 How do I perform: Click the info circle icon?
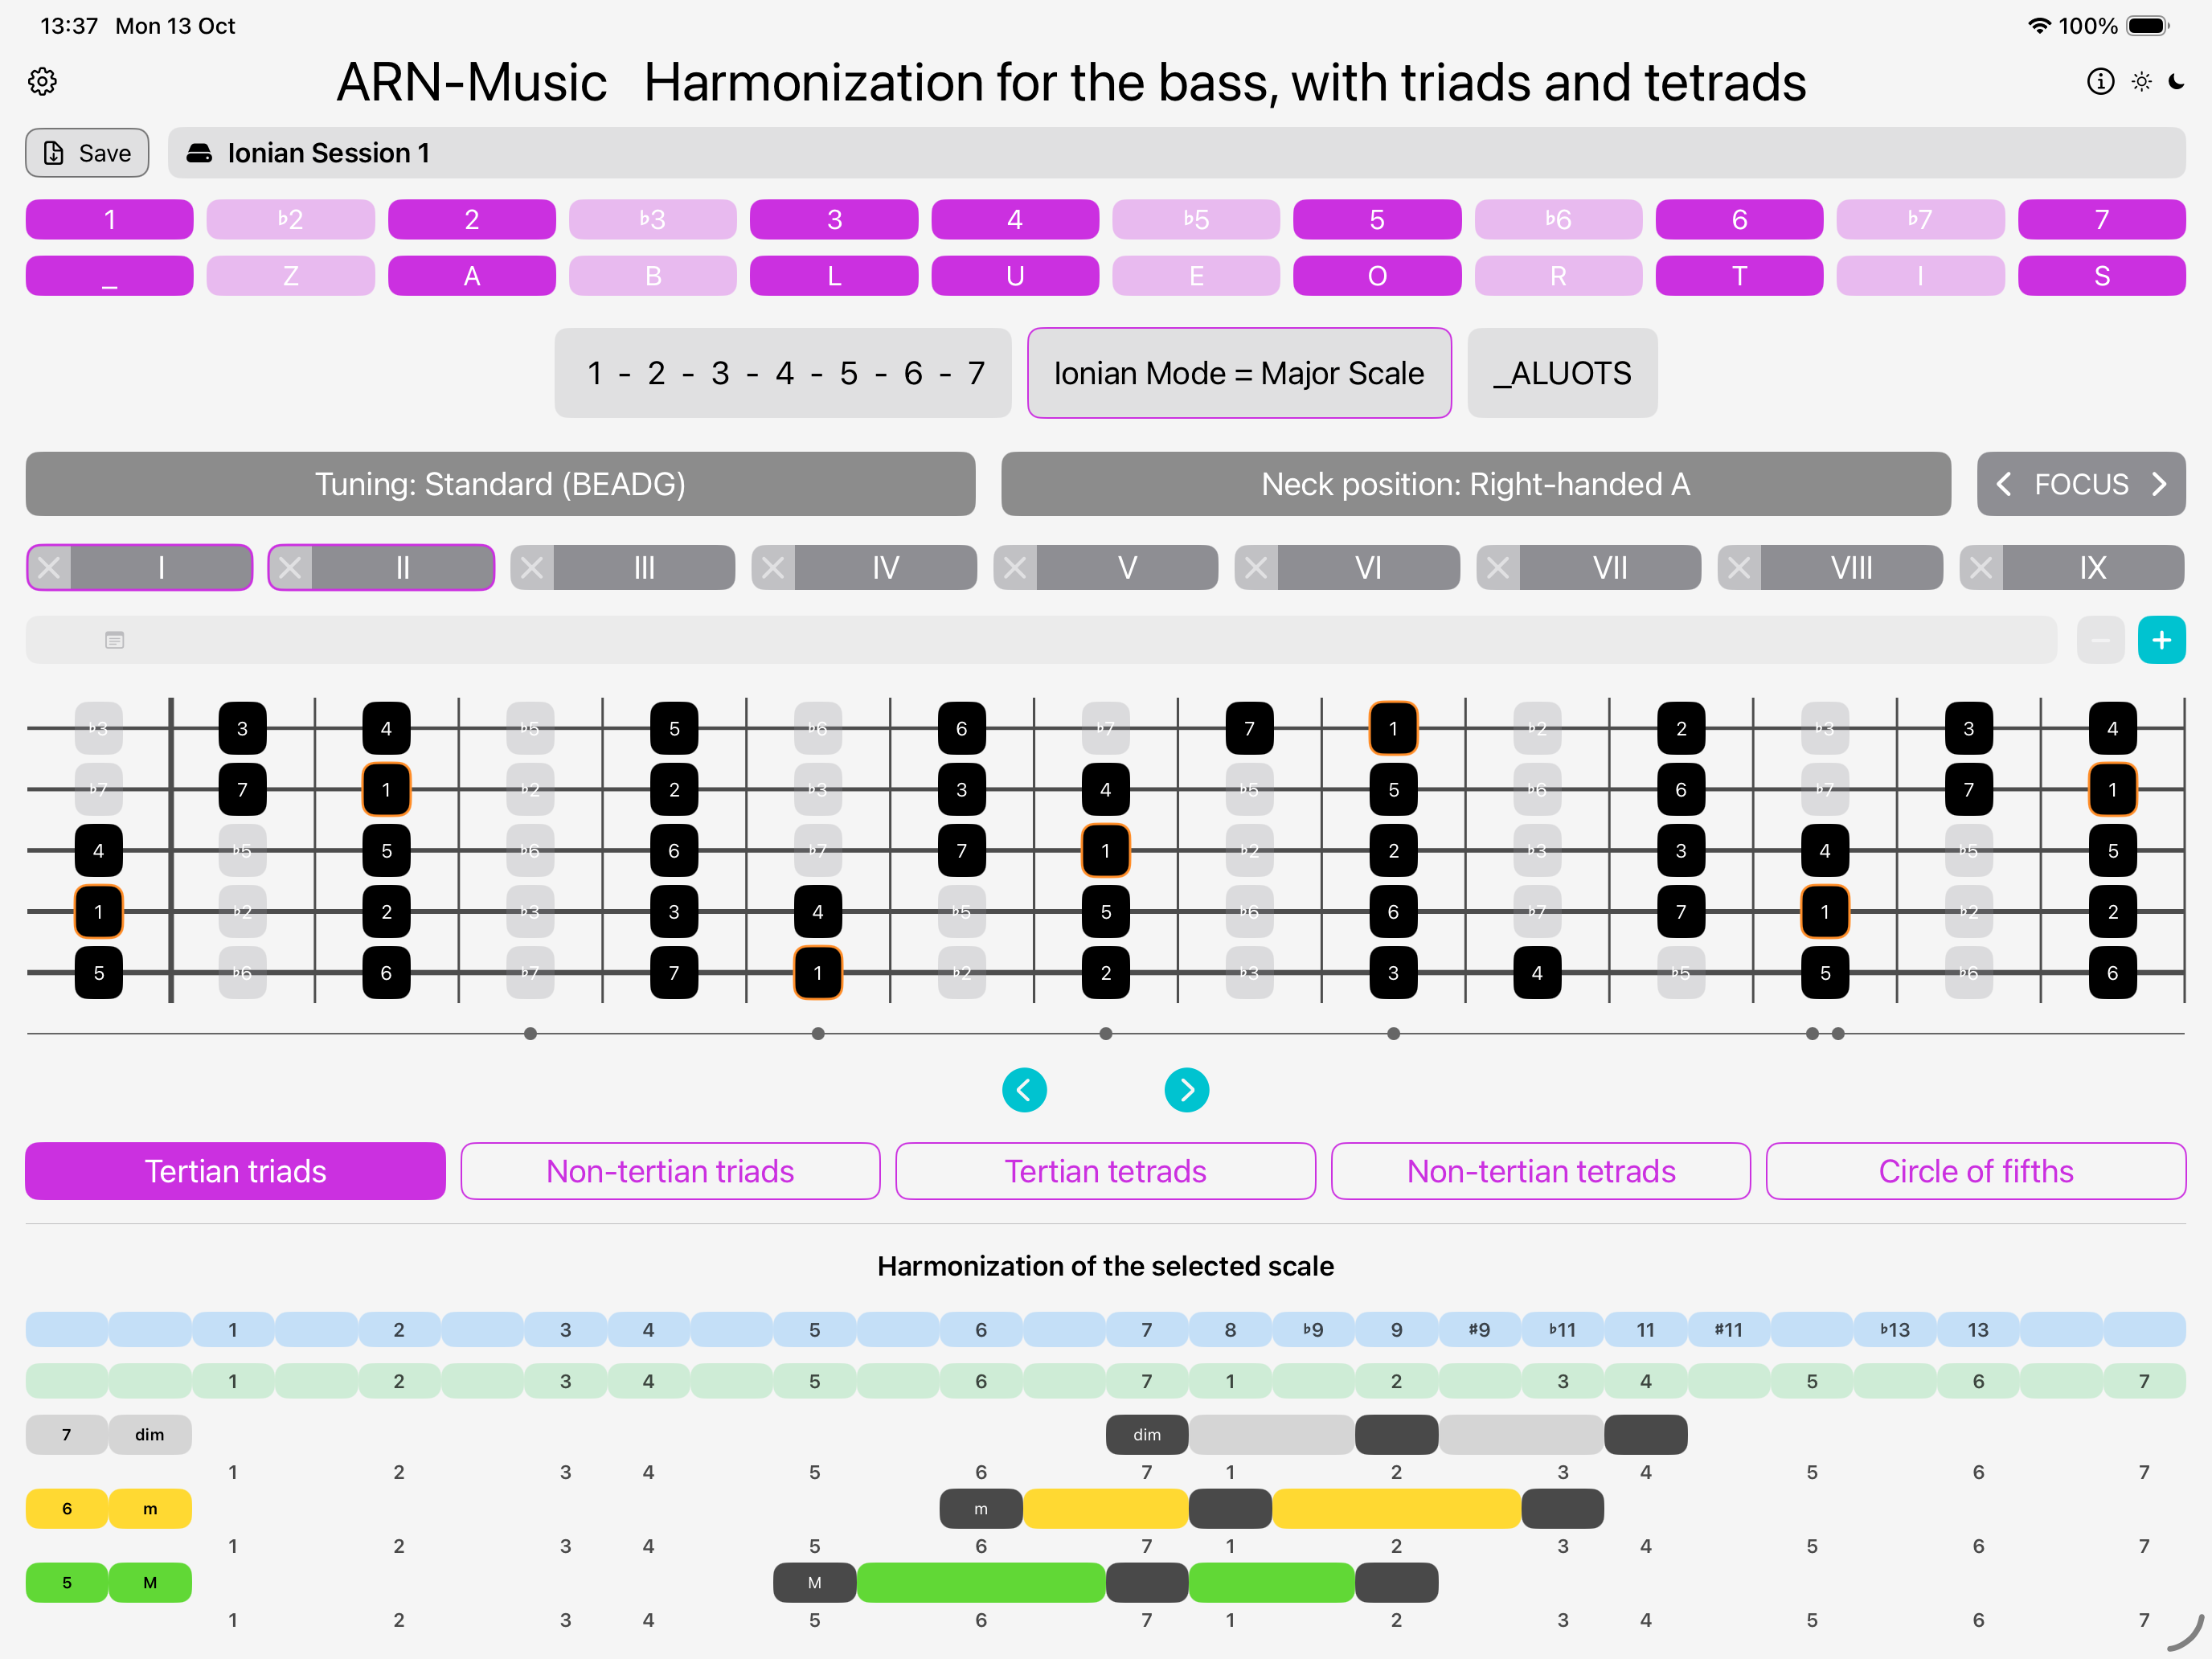pyautogui.click(x=2100, y=81)
